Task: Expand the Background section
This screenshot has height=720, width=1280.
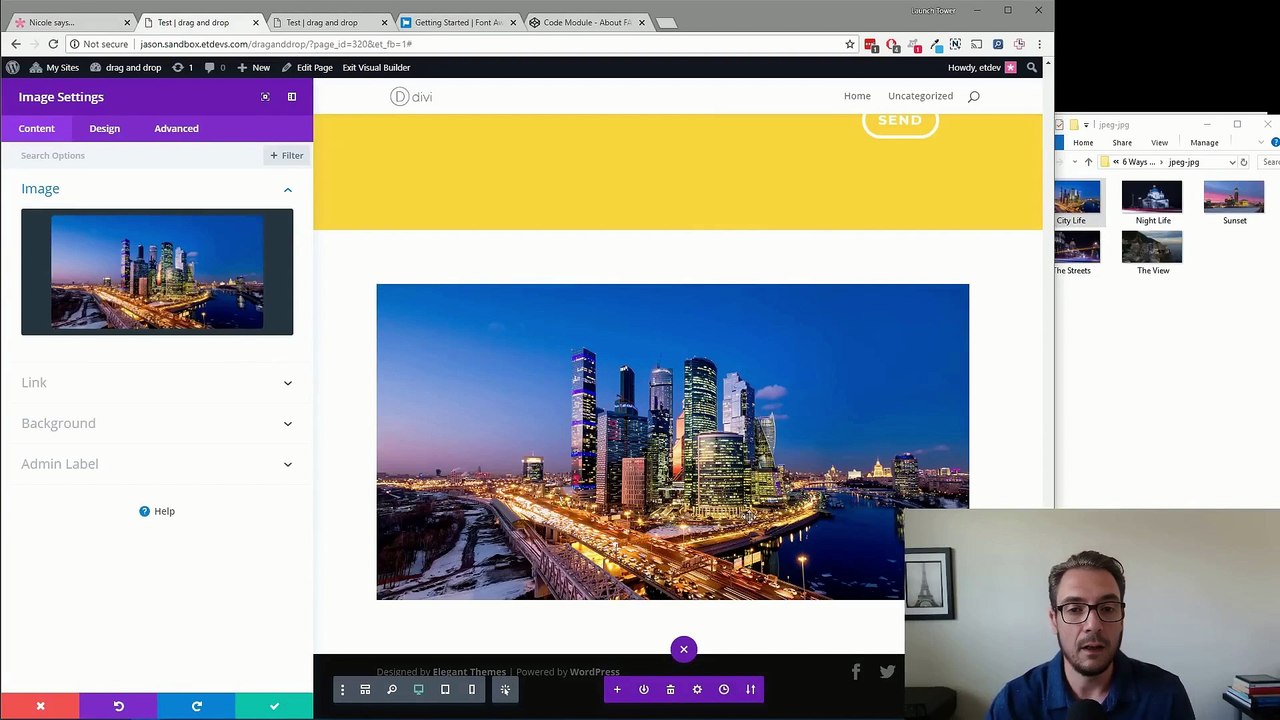Action: pyautogui.click(x=157, y=423)
